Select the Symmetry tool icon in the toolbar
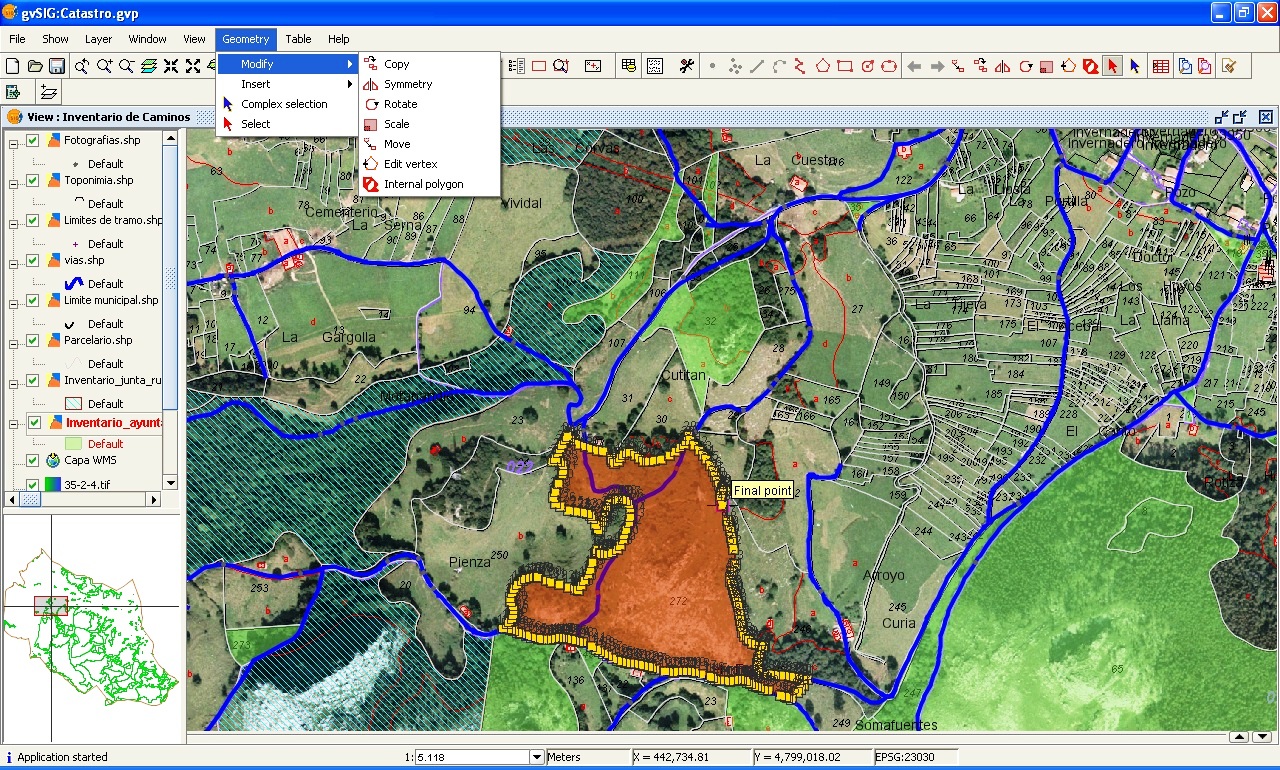This screenshot has height=770, width=1280. [x=1002, y=66]
